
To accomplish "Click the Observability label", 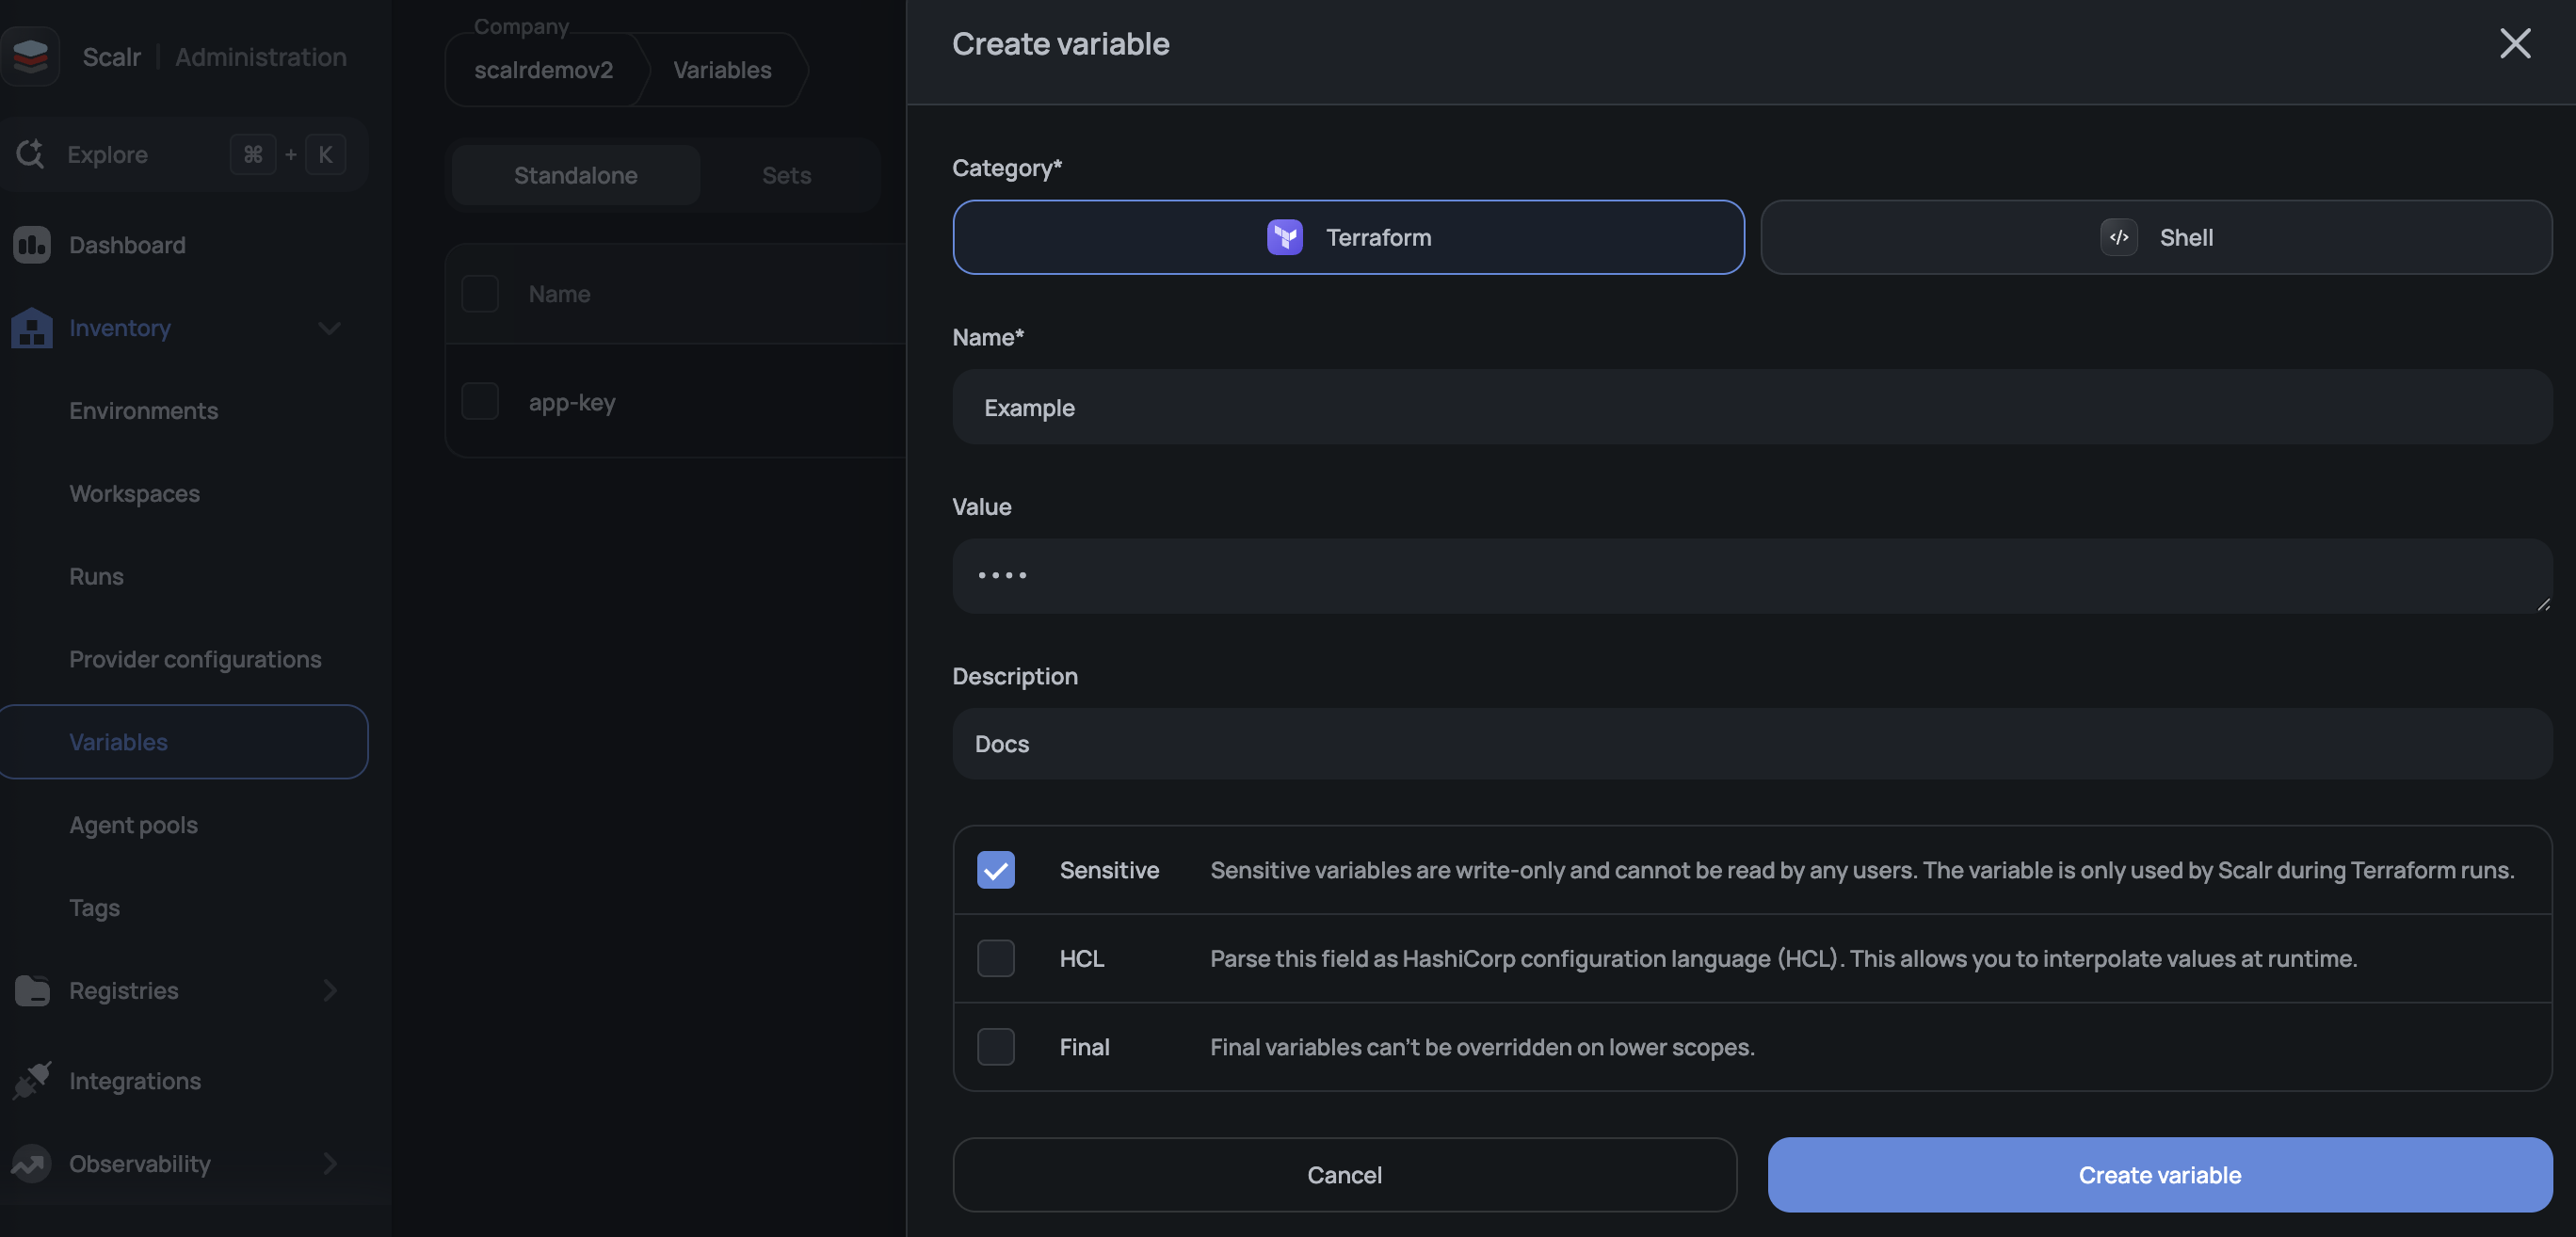I will pyautogui.click(x=140, y=1163).
